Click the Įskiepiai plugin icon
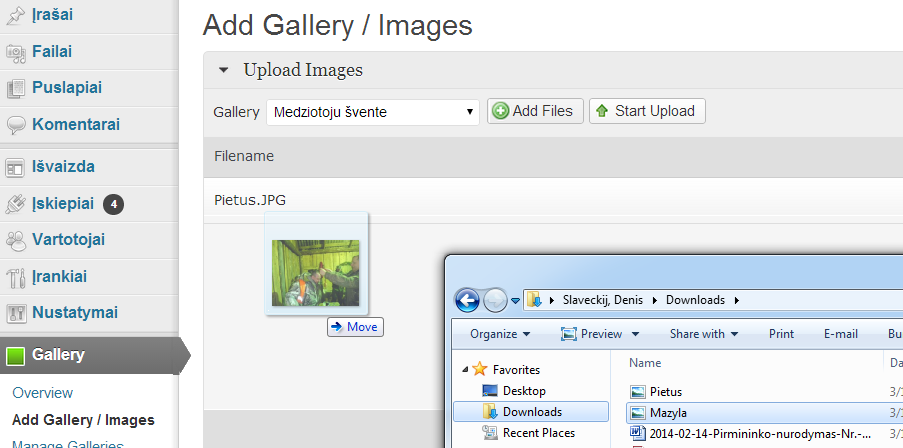This screenshot has height=448, width=903. (x=16, y=204)
